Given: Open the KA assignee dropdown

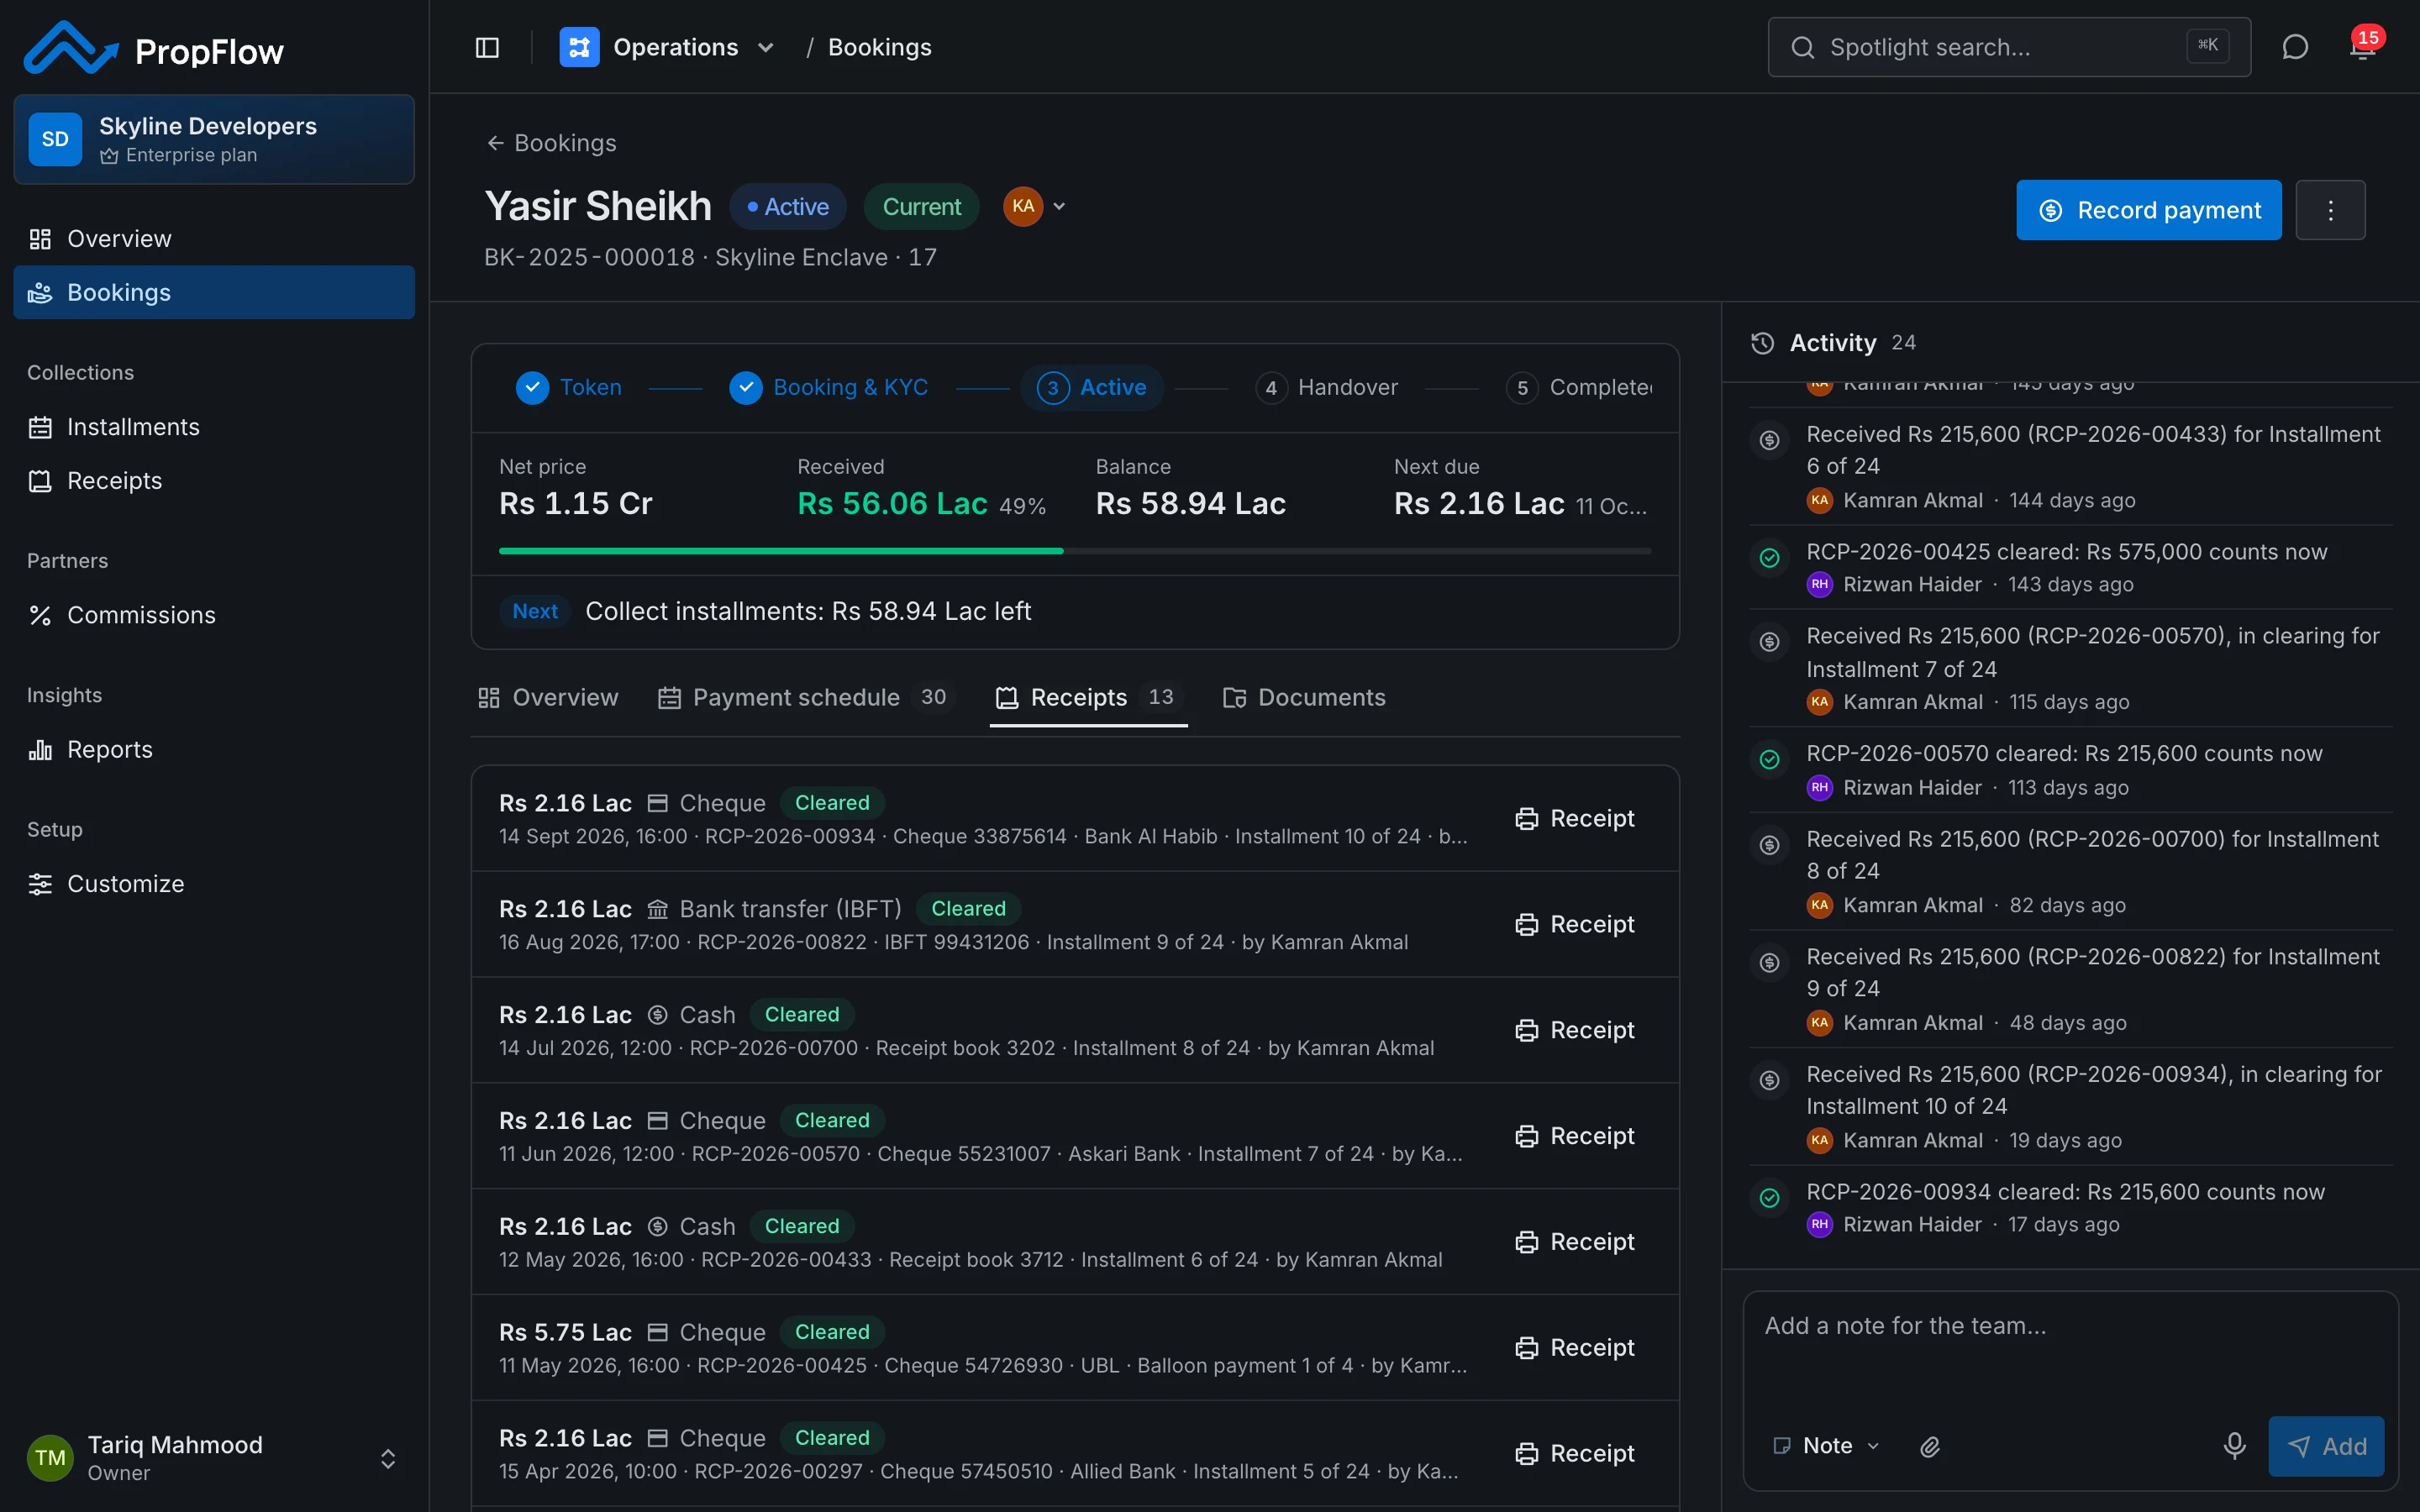Looking at the screenshot, I should pos(1035,207).
